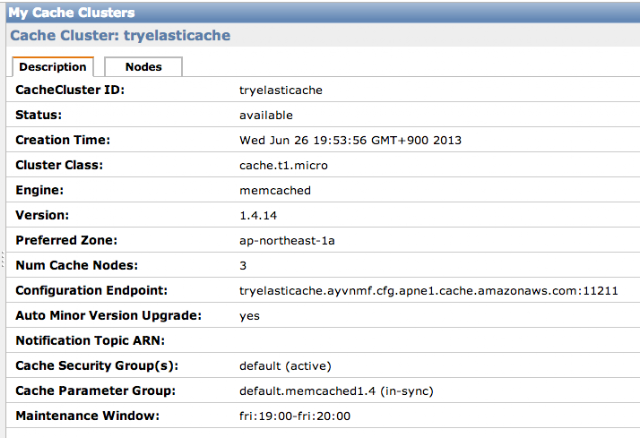This screenshot has width=640, height=438.
Task: Select the maintenance window 'fri:19:00-fri:20:00'
Action: tap(295, 416)
